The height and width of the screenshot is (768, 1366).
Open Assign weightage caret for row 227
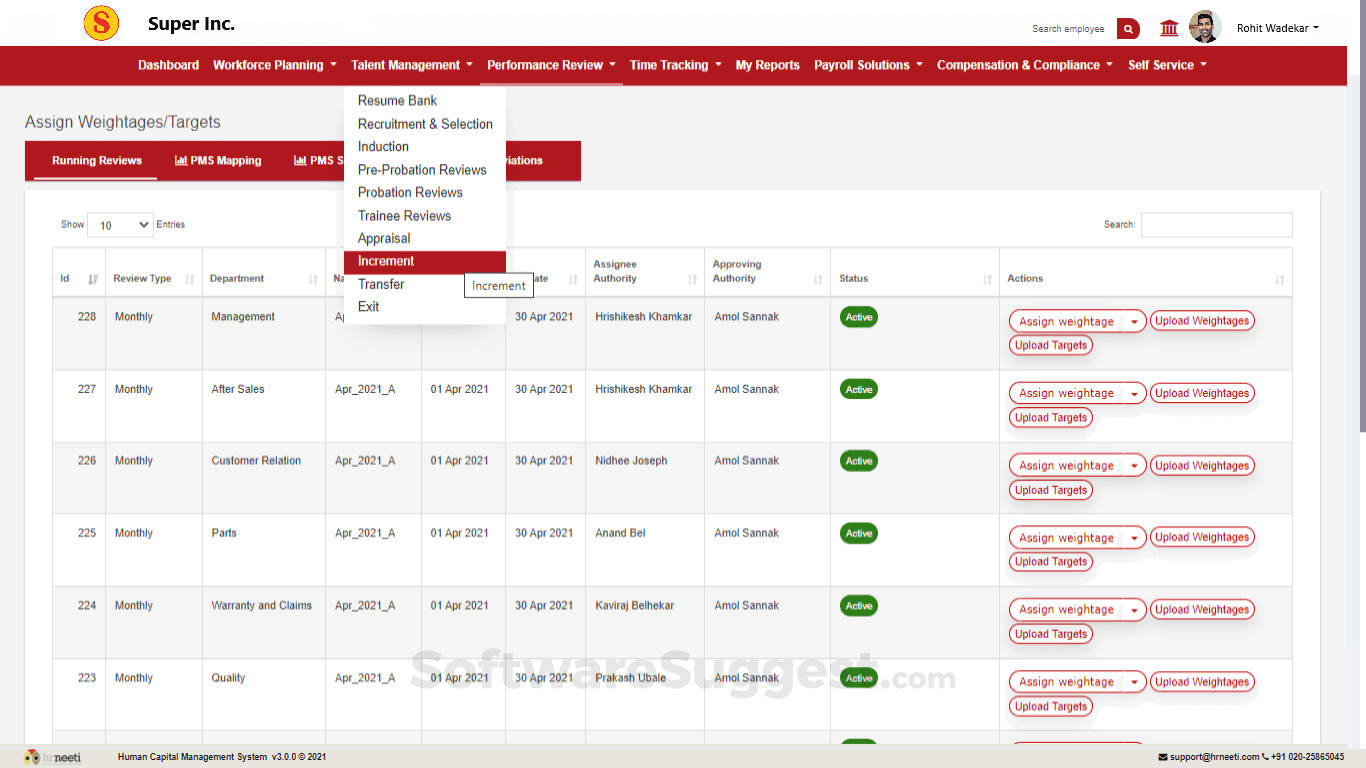[x=1134, y=393]
